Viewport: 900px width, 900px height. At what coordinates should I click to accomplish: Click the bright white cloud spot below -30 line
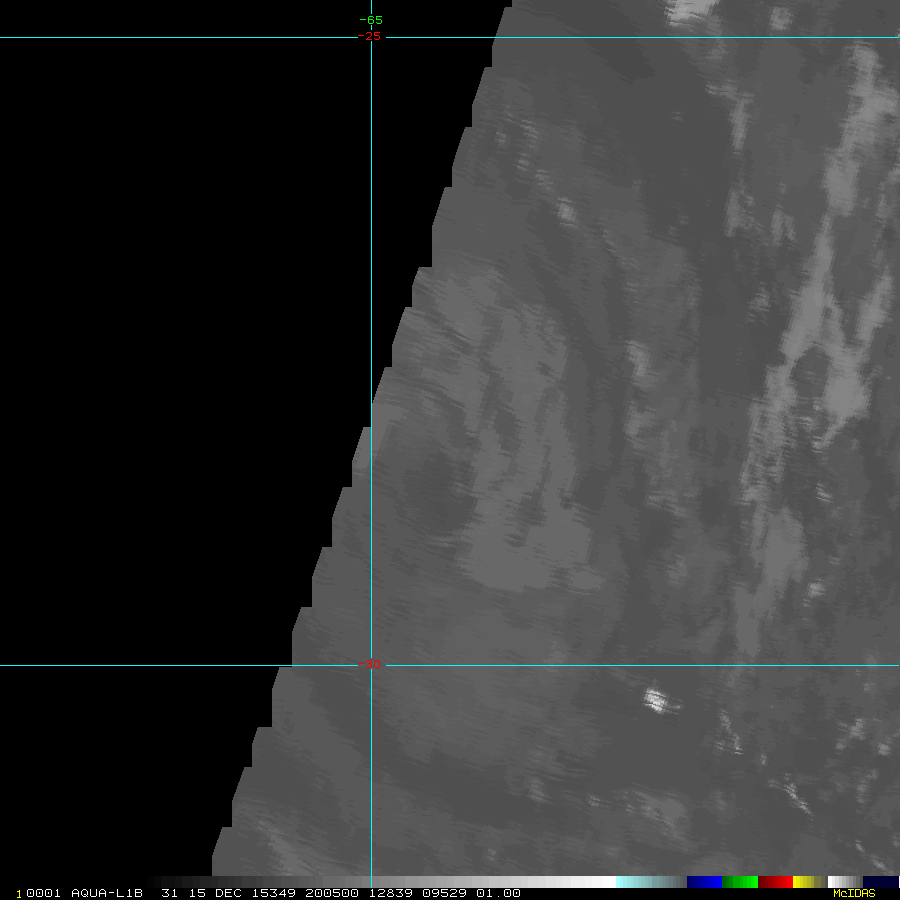[x=656, y=700]
